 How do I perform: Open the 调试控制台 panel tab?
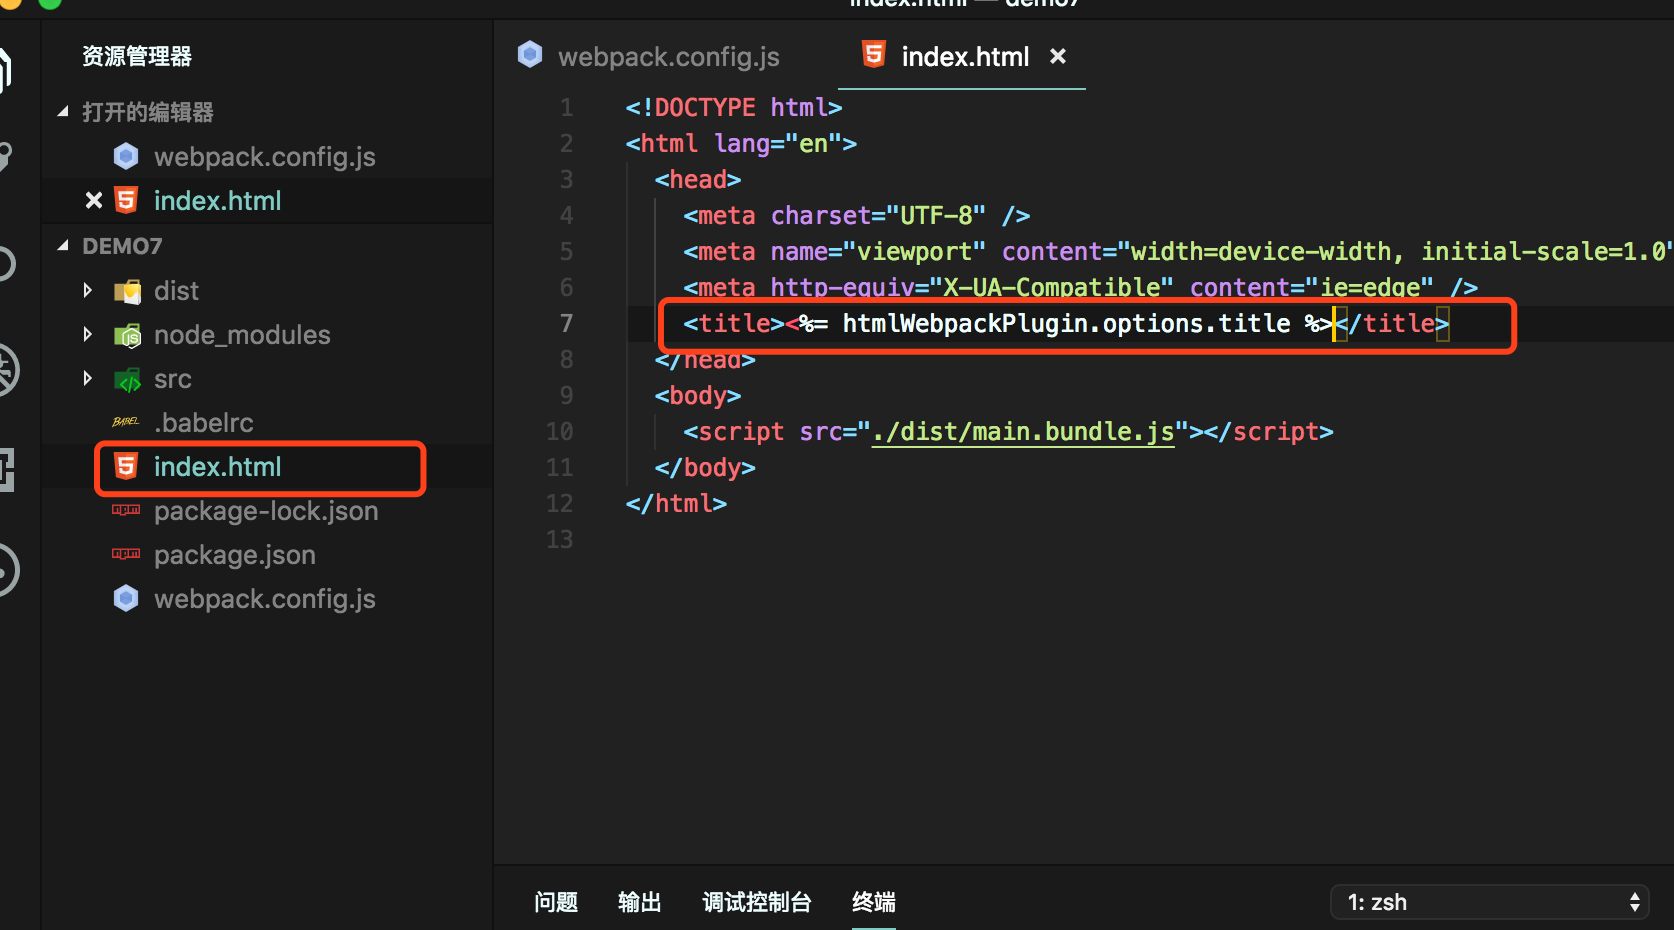757,902
